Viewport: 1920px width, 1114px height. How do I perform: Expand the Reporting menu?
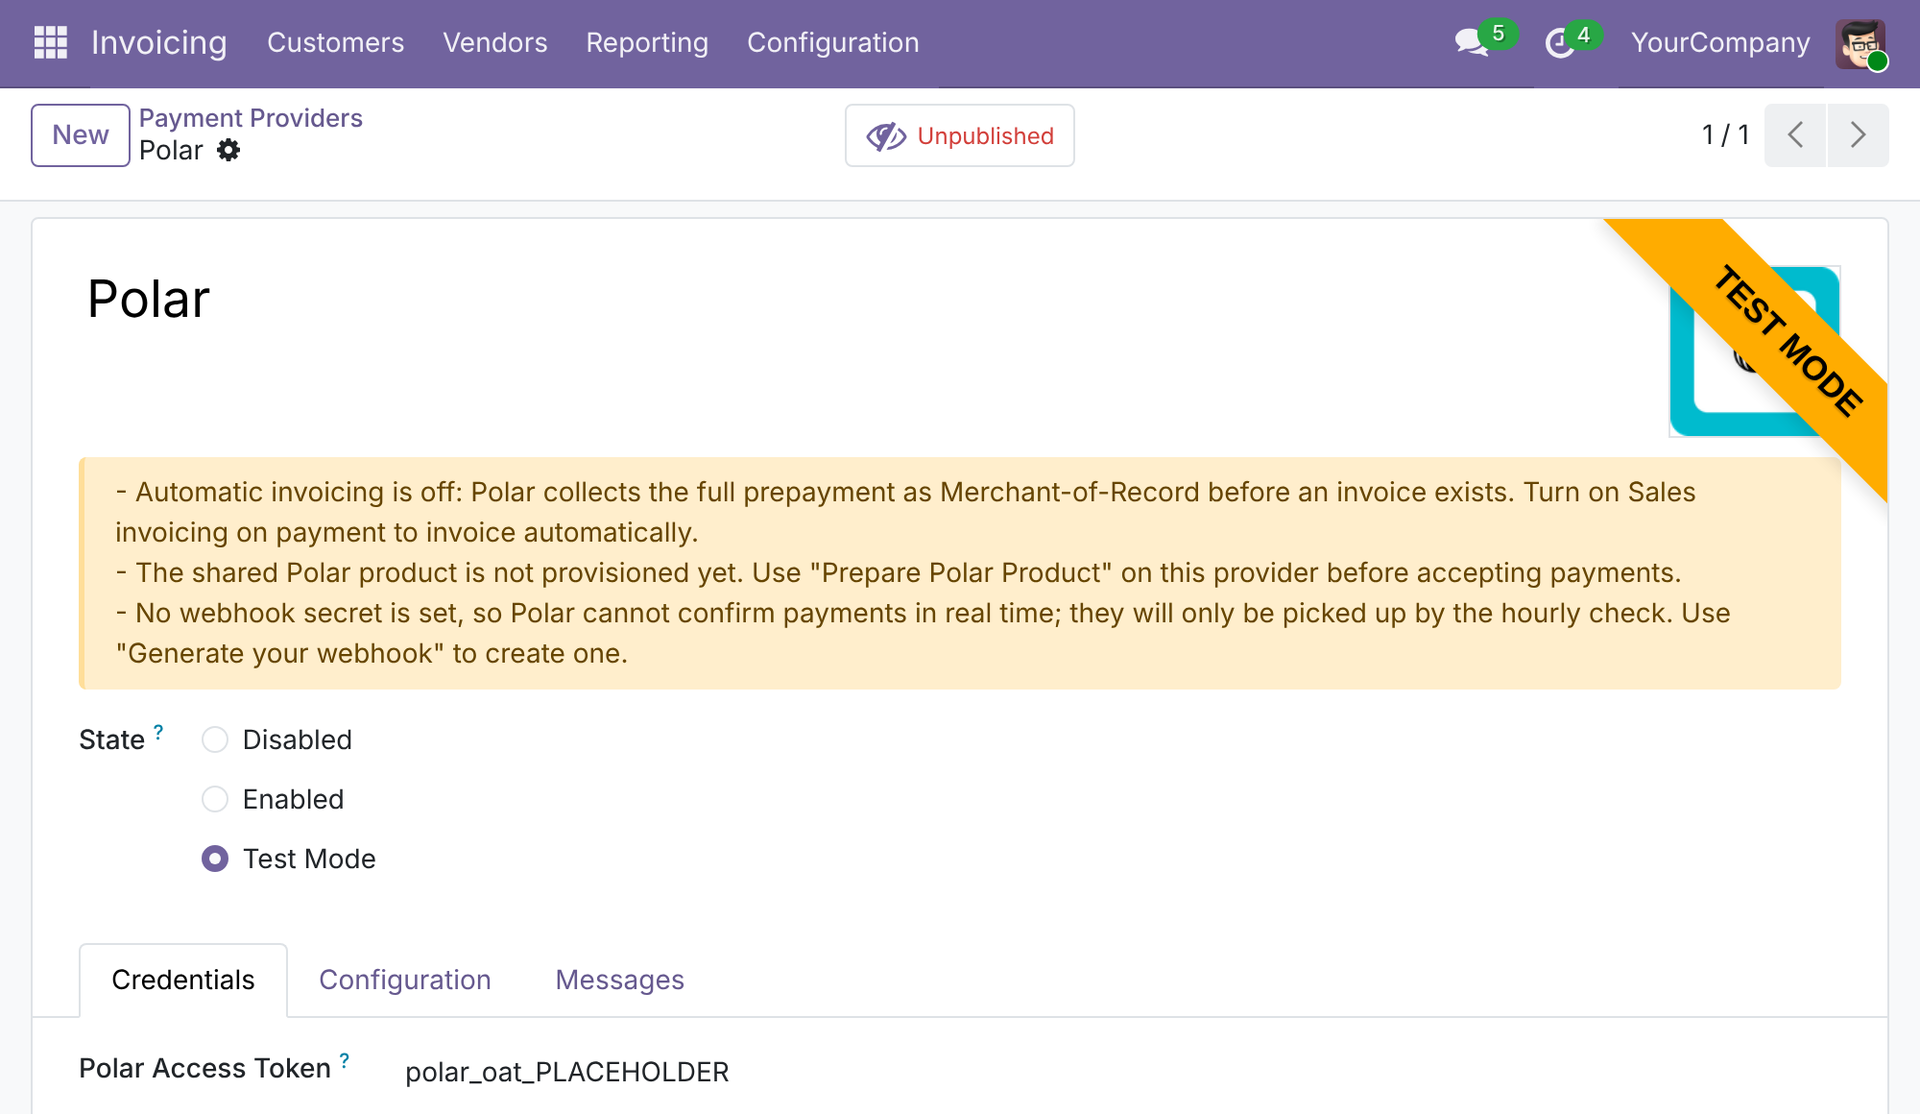point(647,43)
